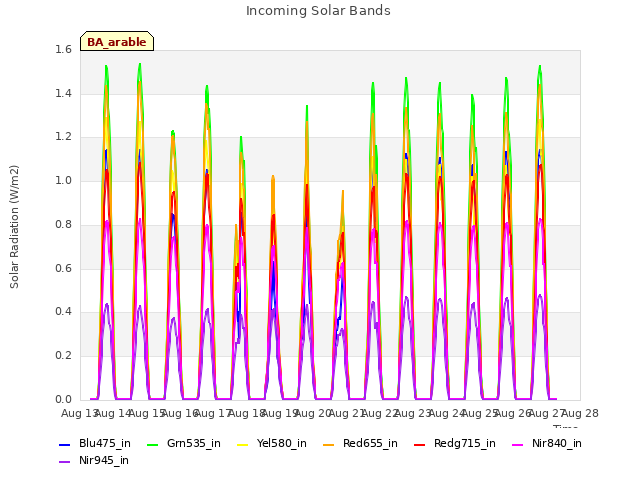This screenshot has width=640, height=480.
Task: Click the Incoming Solar Bands chart title
Action: (x=318, y=11)
